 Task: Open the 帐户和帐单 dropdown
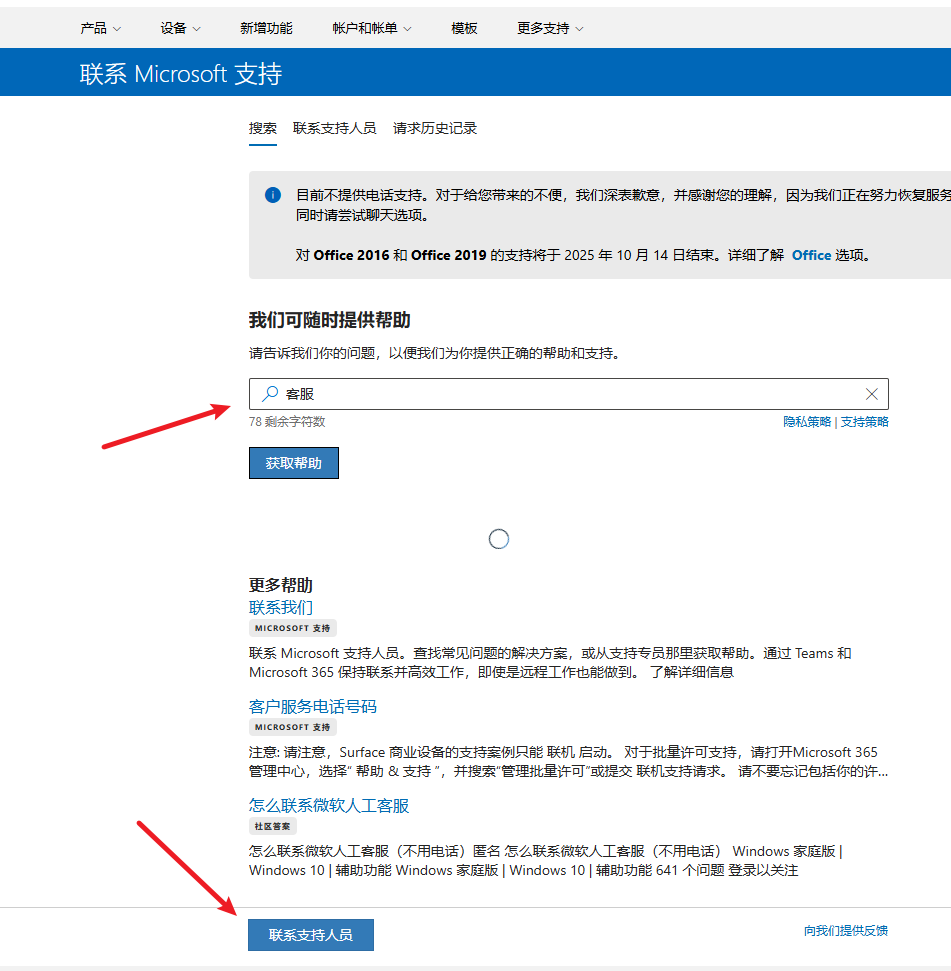pyautogui.click(x=371, y=28)
